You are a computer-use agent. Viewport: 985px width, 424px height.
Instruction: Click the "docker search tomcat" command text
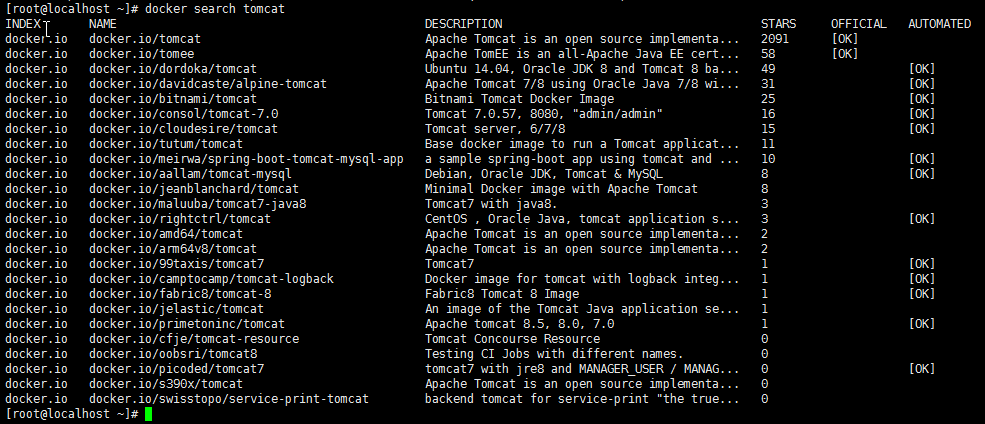coord(215,8)
